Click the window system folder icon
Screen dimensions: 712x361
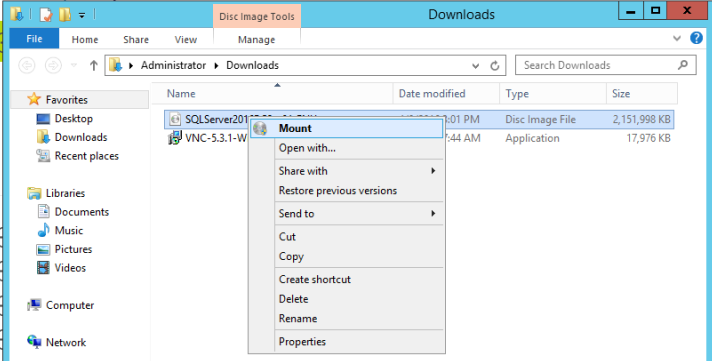coord(17,14)
